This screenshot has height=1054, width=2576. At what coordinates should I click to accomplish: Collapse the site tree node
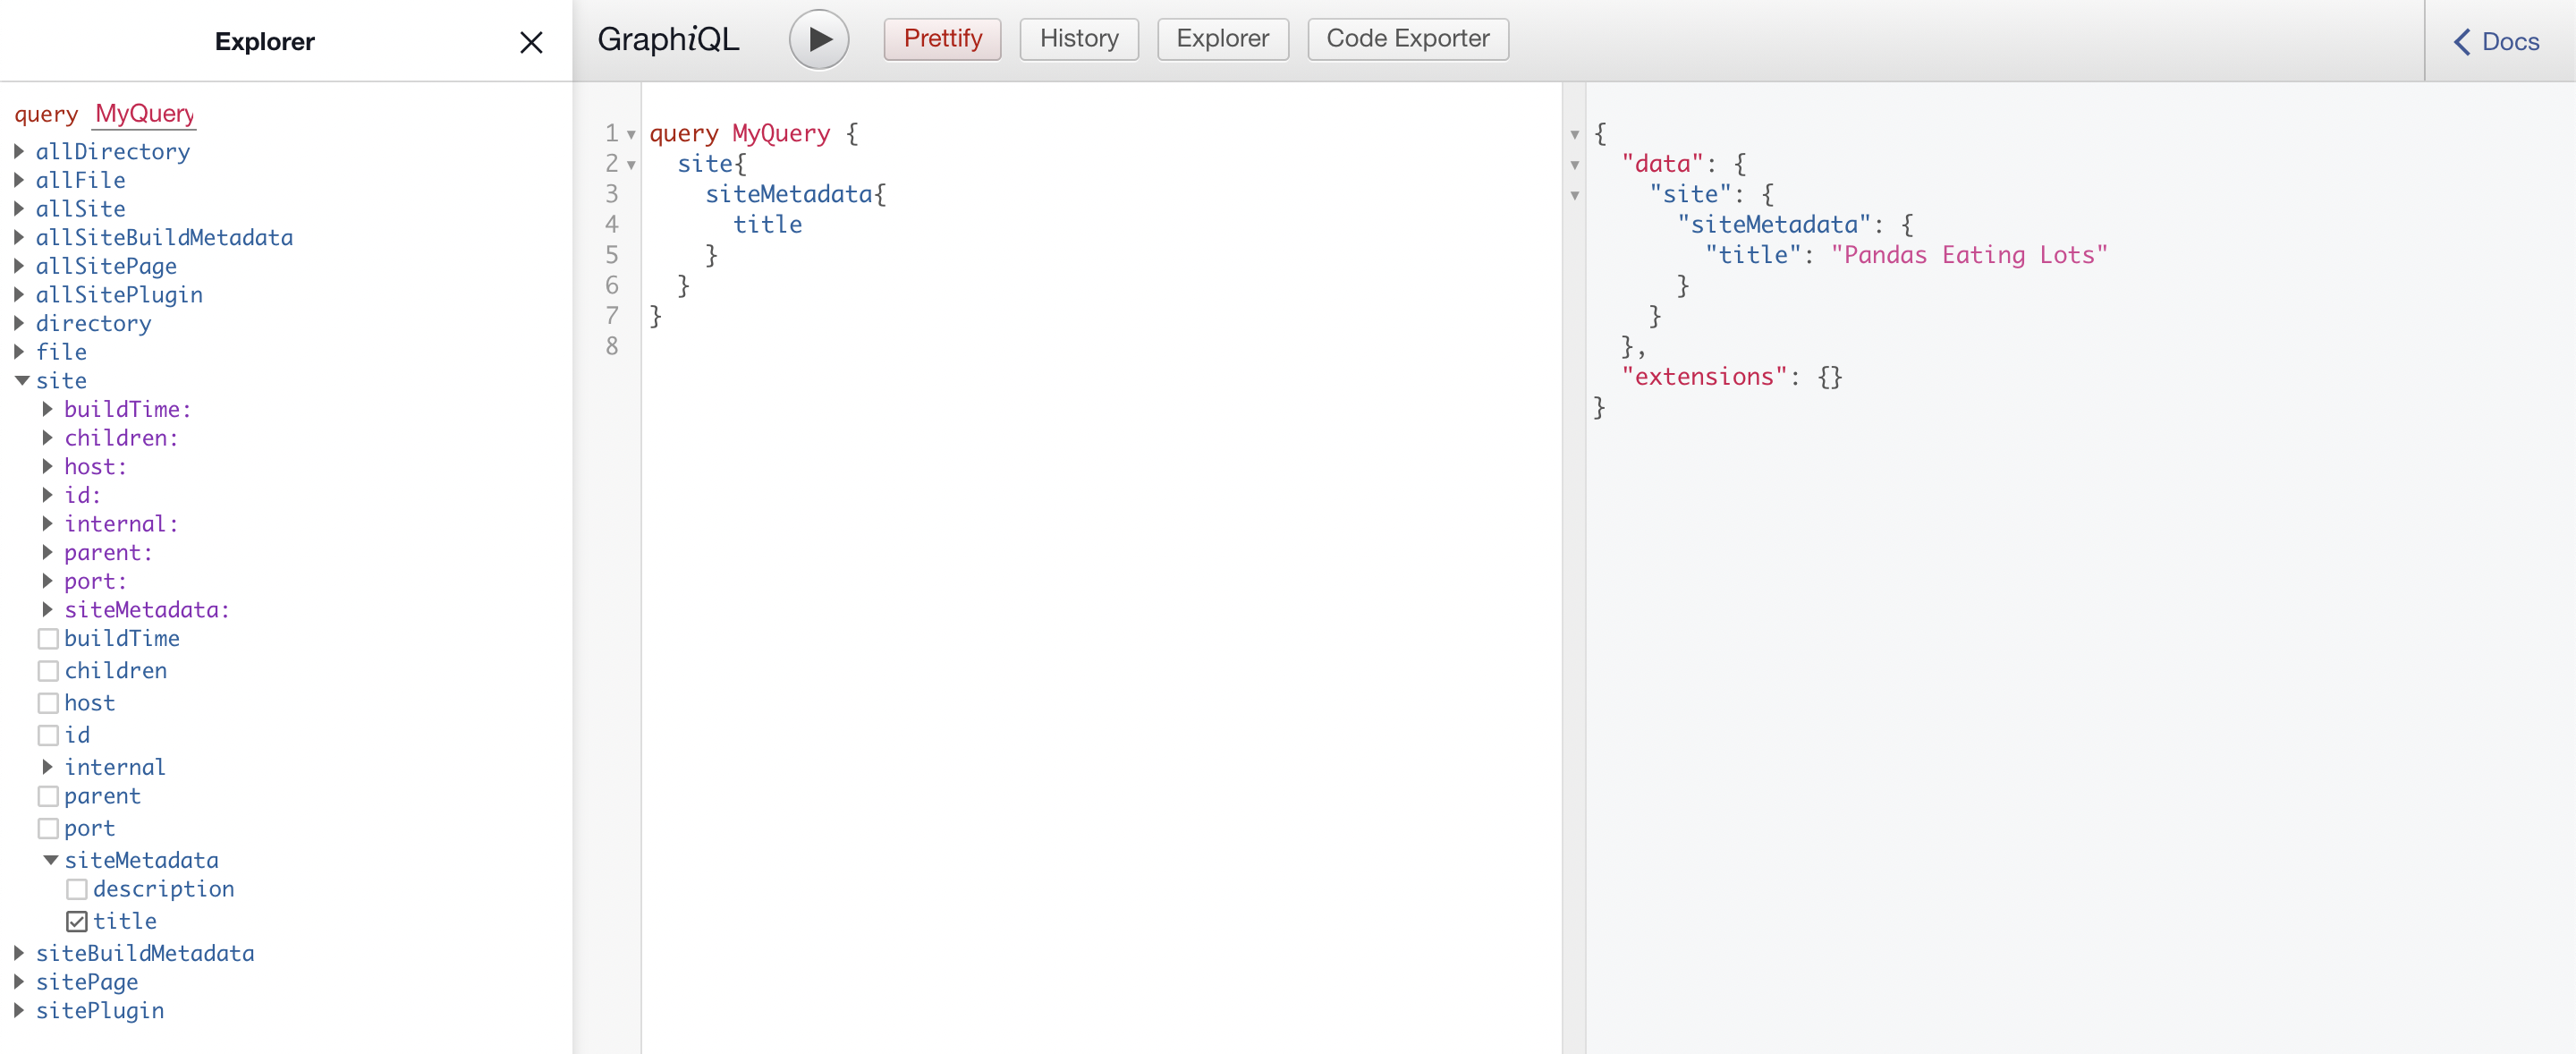coord(21,380)
